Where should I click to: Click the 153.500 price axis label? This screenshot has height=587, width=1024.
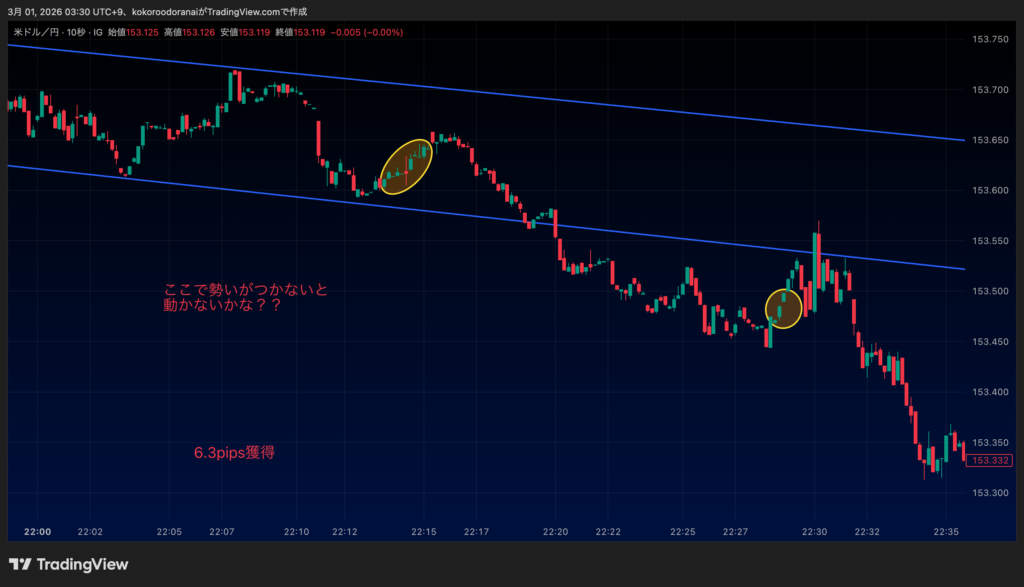[988, 291]
